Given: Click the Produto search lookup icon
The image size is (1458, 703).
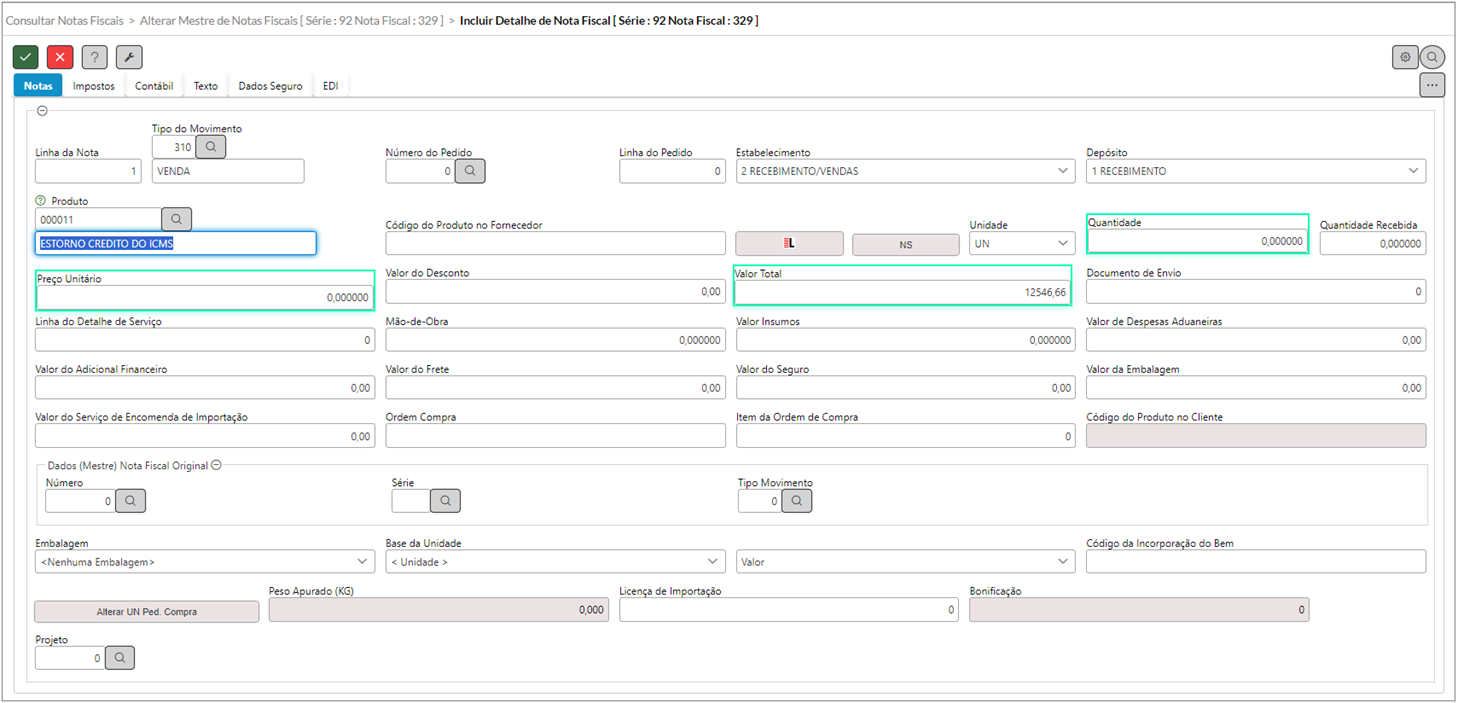Looking at the screenshot, I should point(176,218).
